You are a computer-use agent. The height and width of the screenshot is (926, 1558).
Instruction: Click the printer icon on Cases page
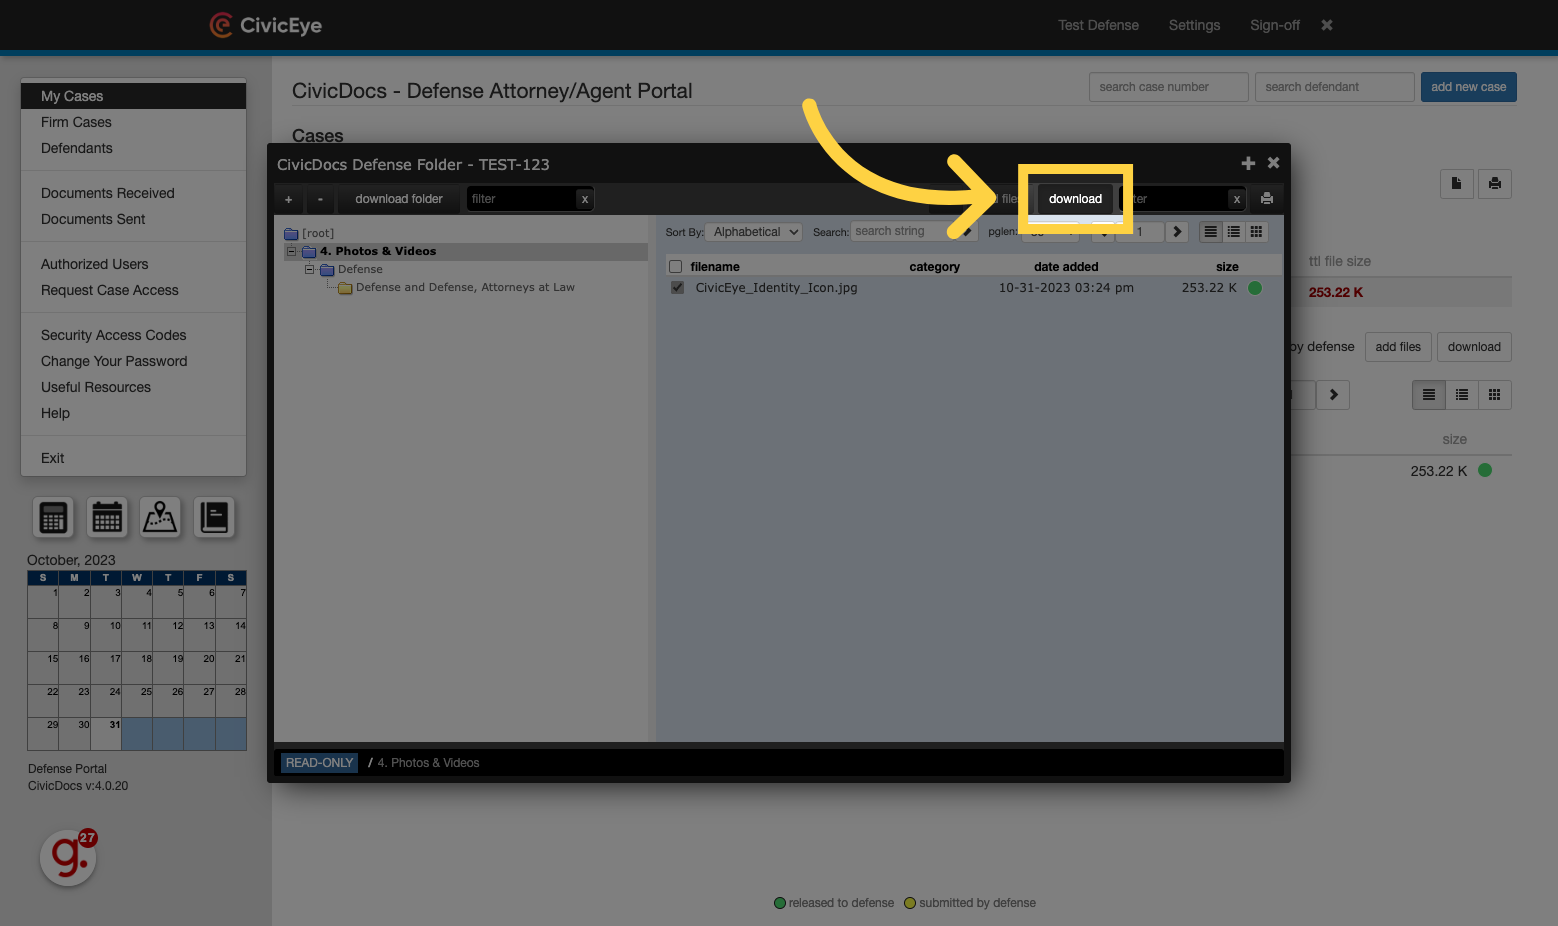tap(1495, 183)
